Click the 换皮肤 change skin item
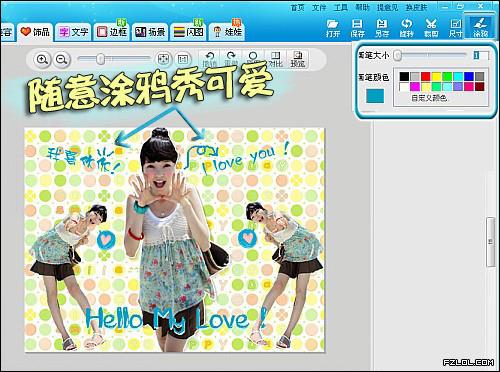500x372 pixels. pos(416,7)
